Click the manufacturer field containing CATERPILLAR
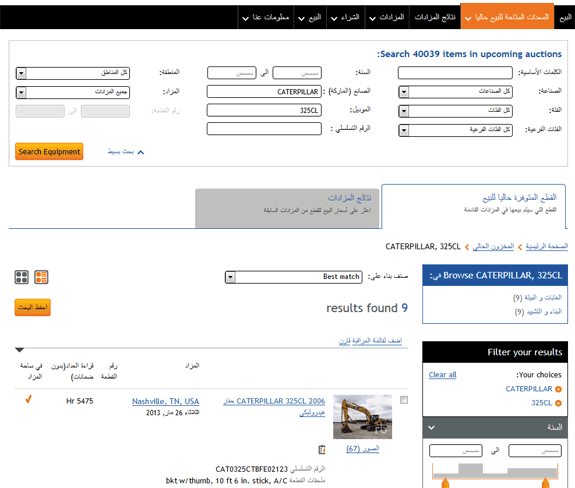The height and width of the screenshot is (488, 575). click(264, 92)
